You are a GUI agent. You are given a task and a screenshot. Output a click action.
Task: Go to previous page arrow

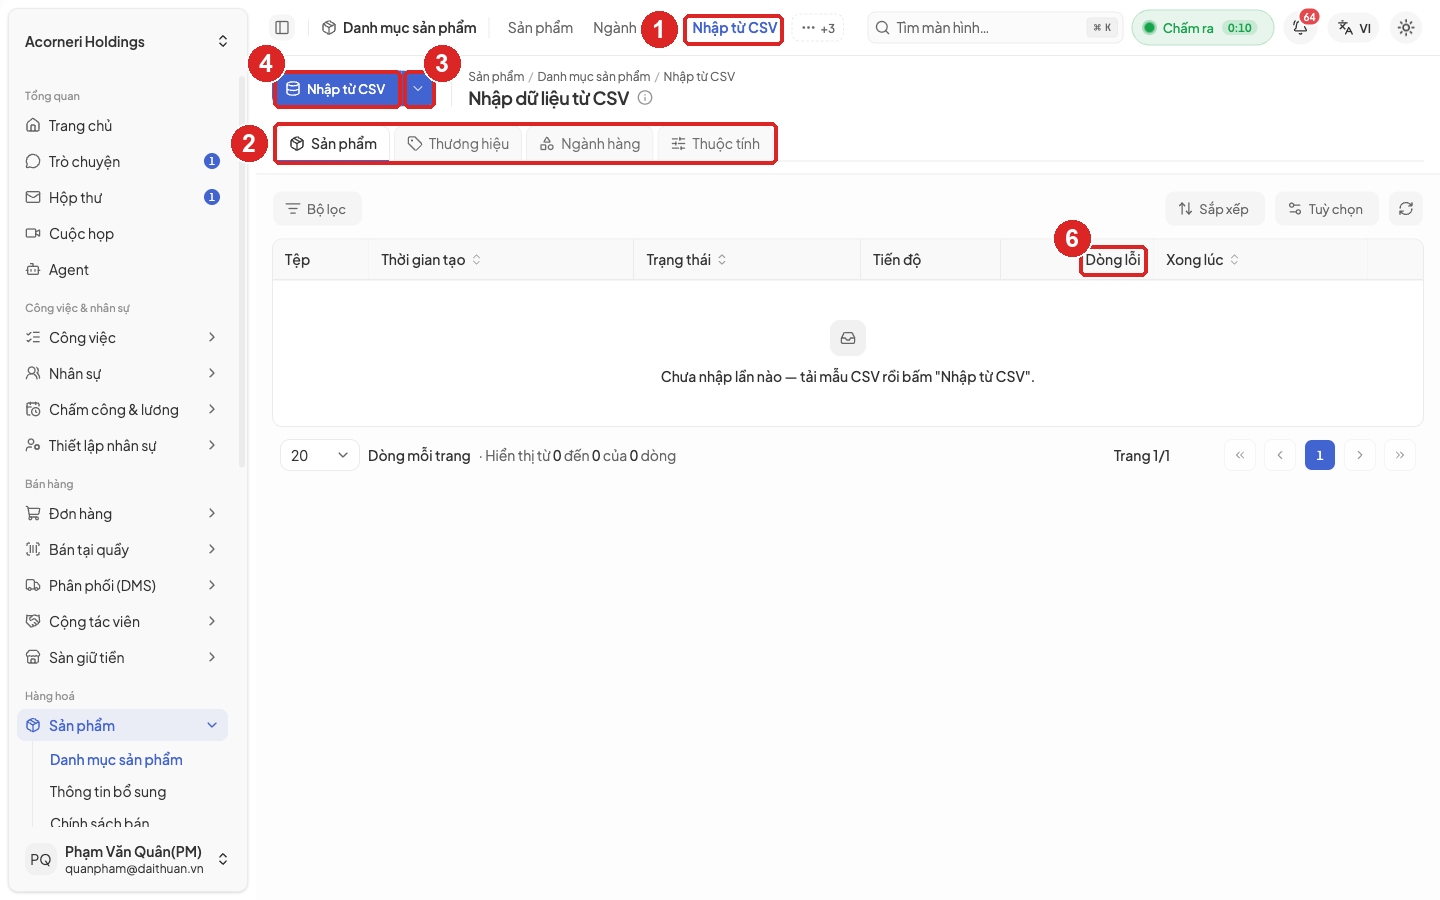pos(1280,455)
